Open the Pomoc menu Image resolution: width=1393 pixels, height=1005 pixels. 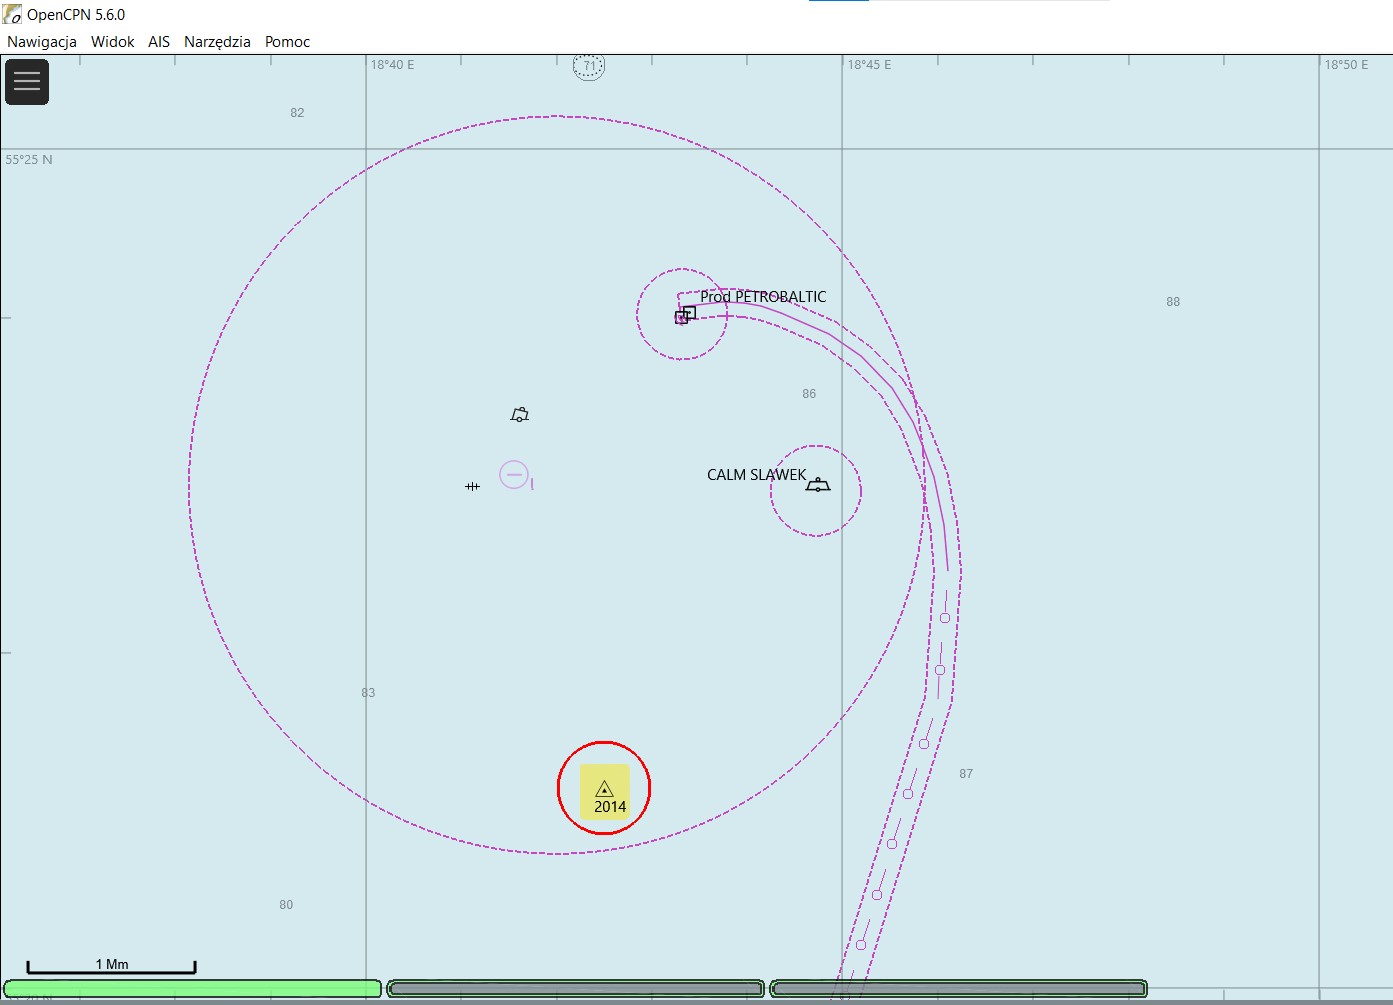287,42
